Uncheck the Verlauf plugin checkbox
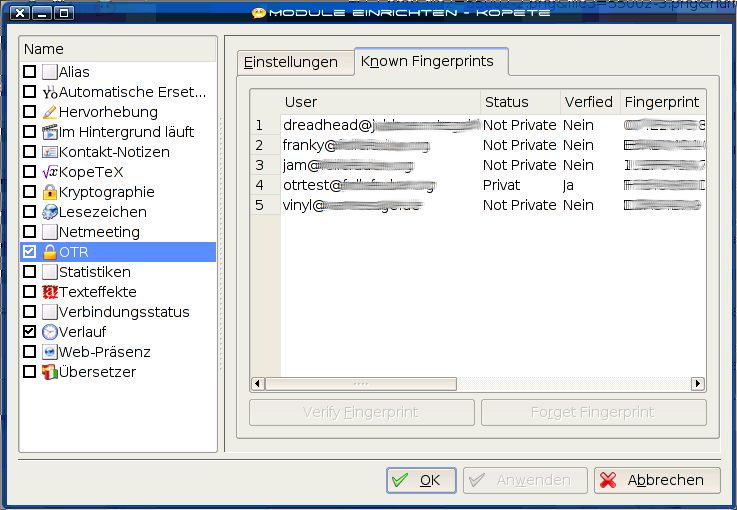737x510 pixels. pos(30,332)
